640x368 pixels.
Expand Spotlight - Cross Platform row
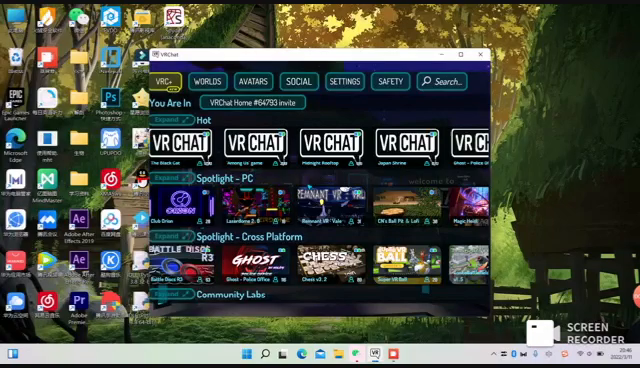point(172,236)
